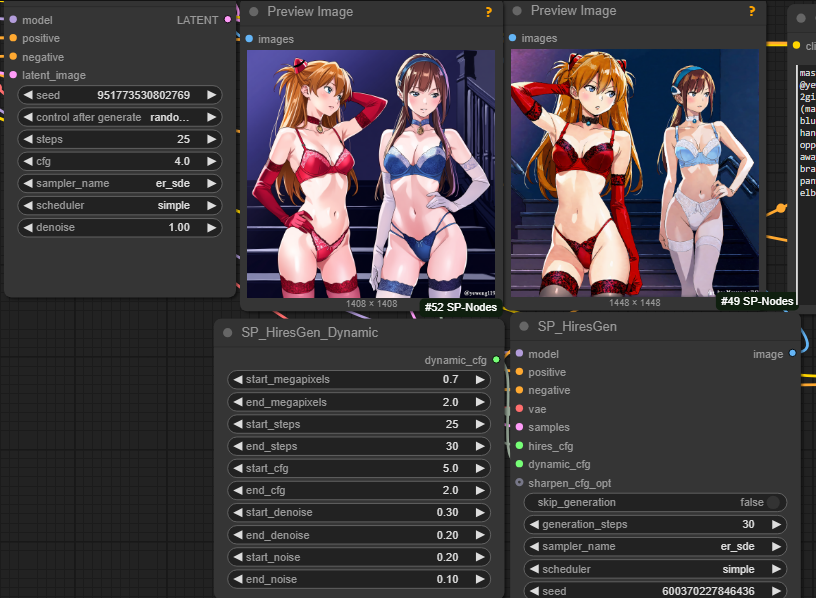Click the SP_HiresGen dynamic_cfg input connector
816x598 pixels.
tap(519, 464)
